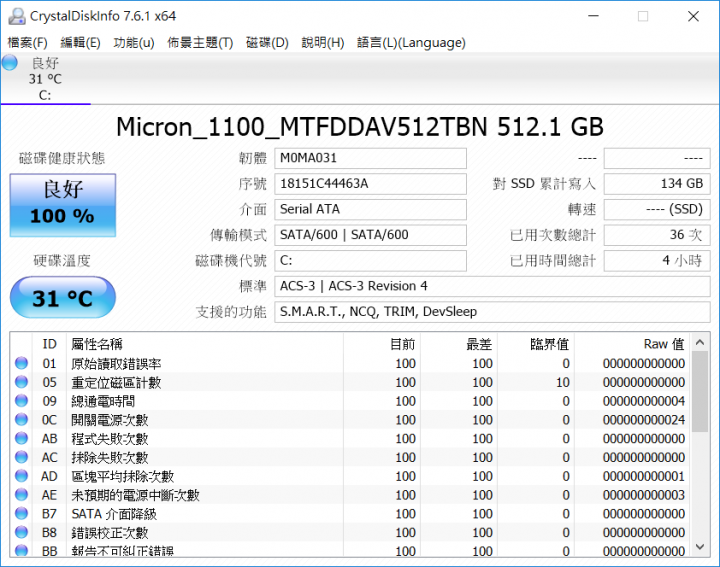720x567 pixels.
Task: Click the disk model title Micron_1100_MTFDDAV512TBN
Action: pos(360,127)
